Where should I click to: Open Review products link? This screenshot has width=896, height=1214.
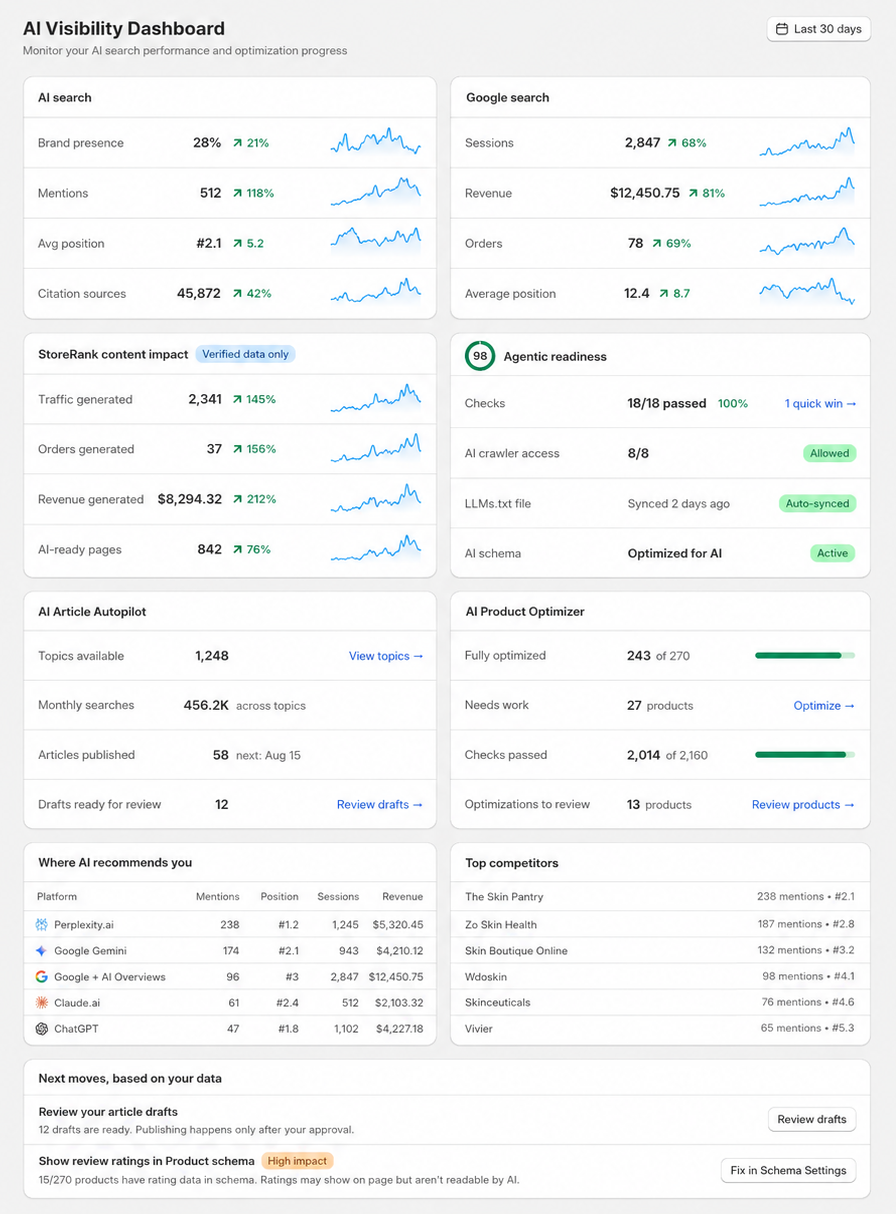pos(803,805)
